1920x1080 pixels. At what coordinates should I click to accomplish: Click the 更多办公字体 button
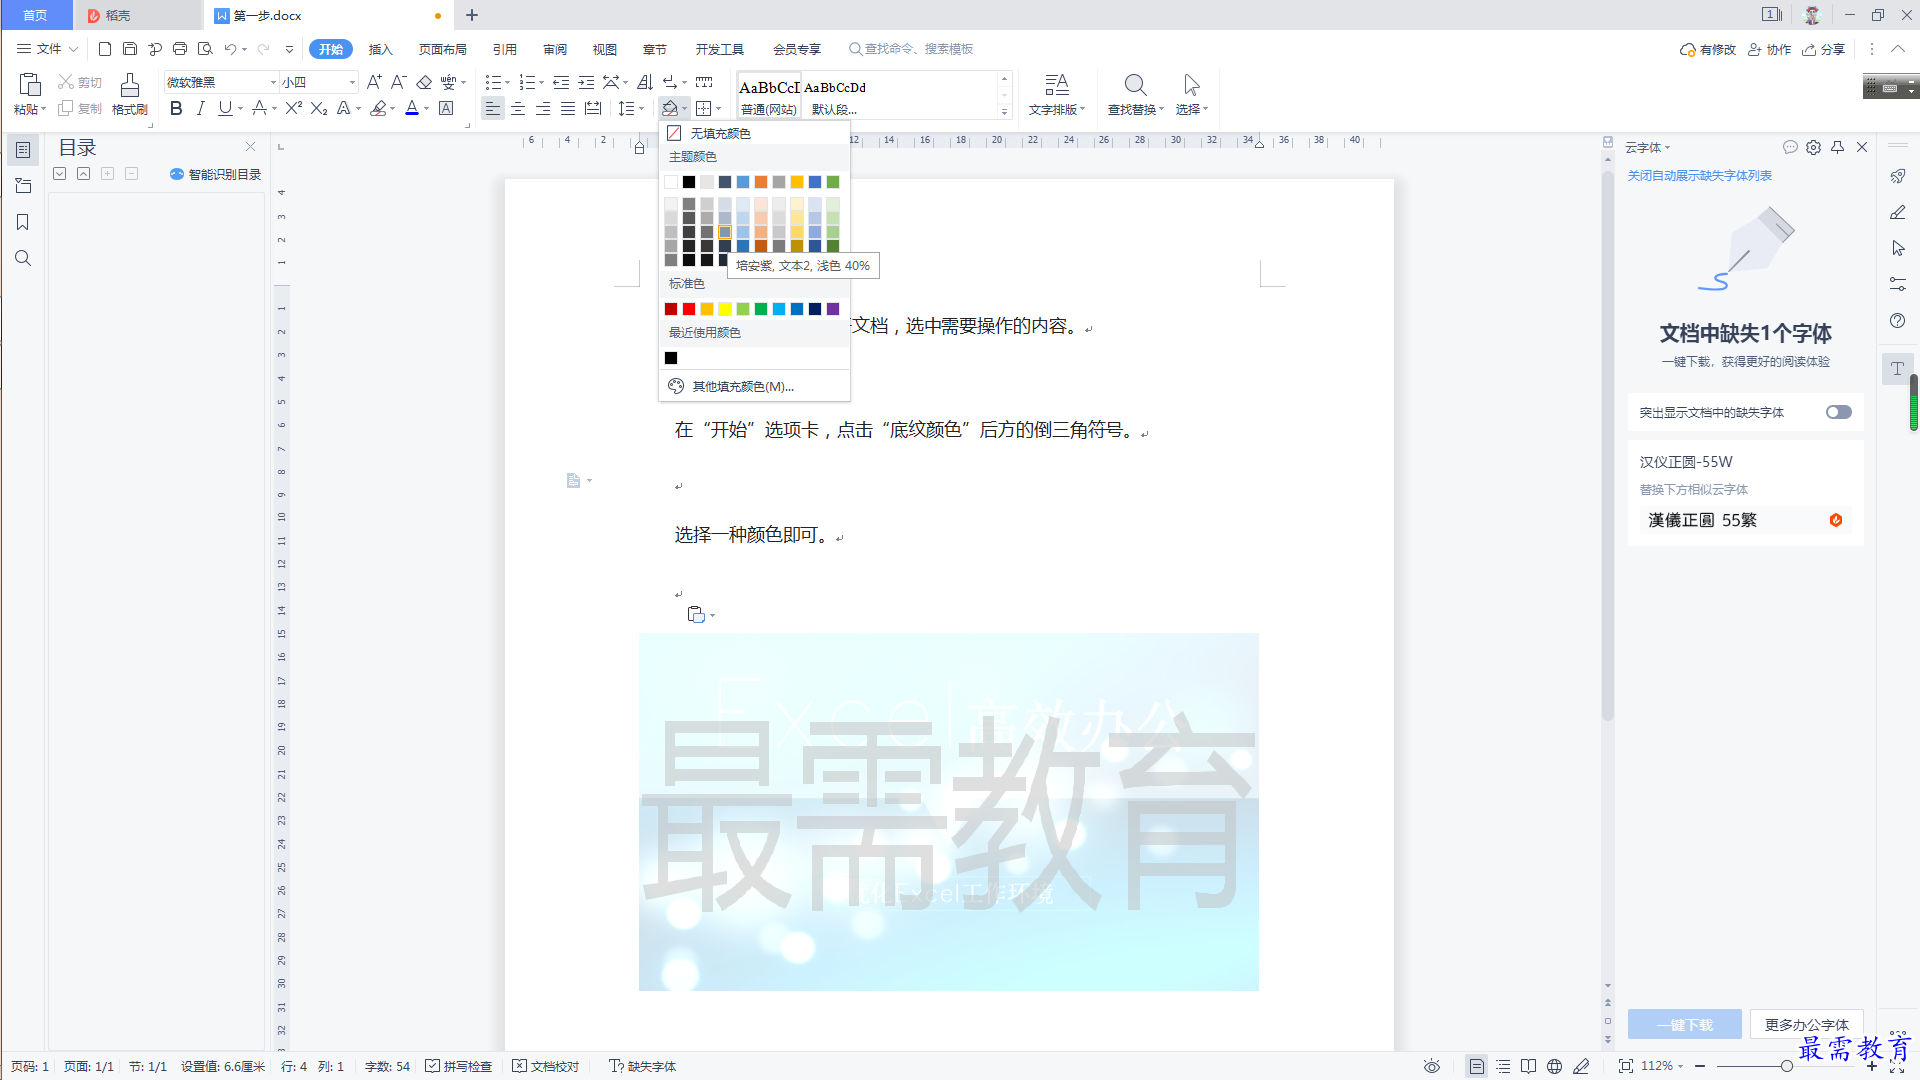1806,1024
